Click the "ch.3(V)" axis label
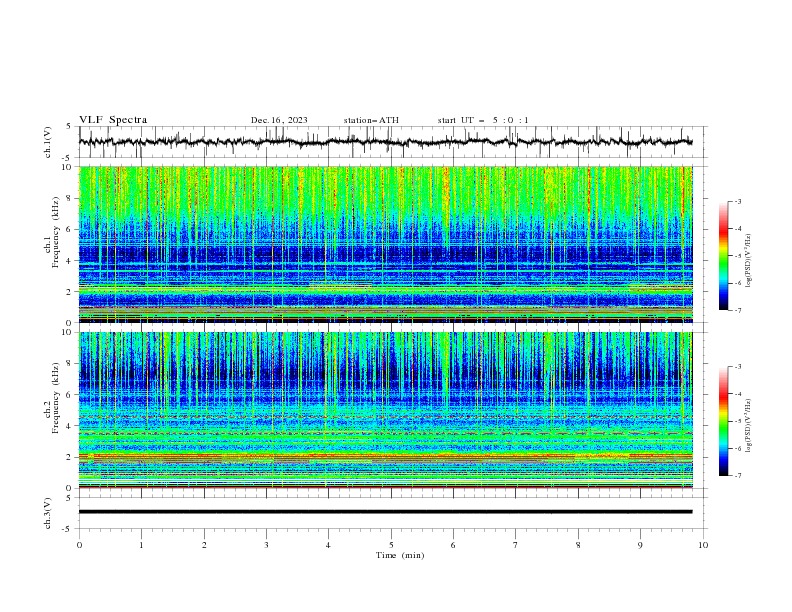 click(x=48, y=513)
